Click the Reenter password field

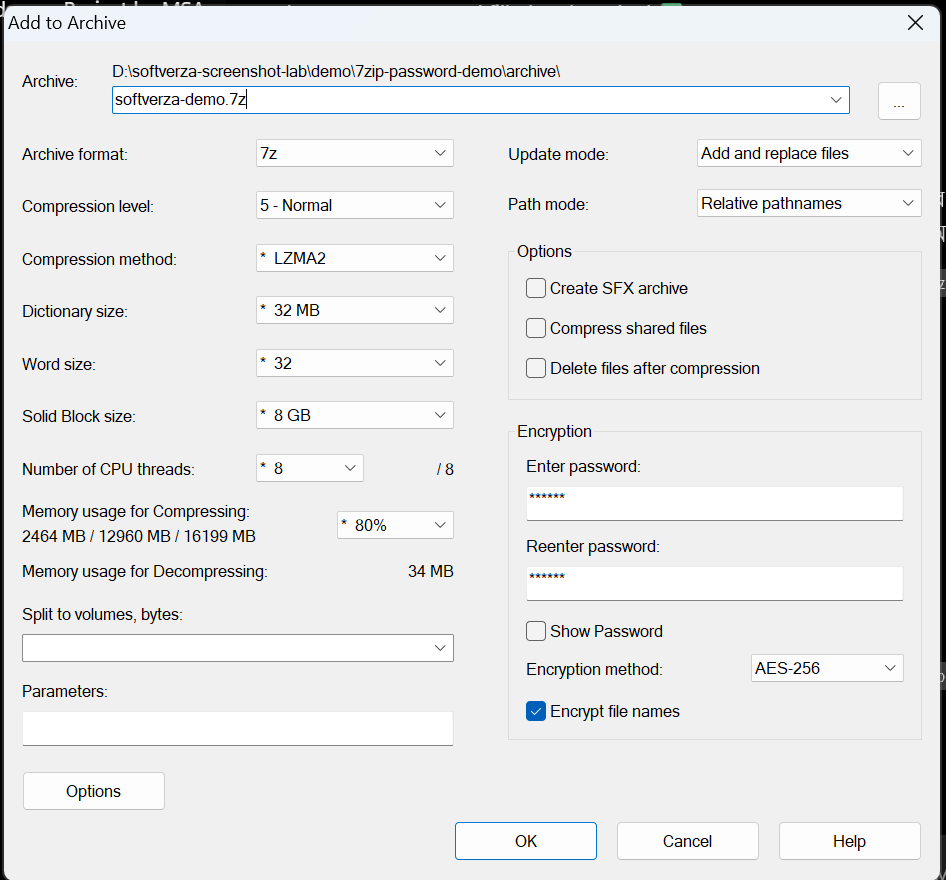point(714,583)
